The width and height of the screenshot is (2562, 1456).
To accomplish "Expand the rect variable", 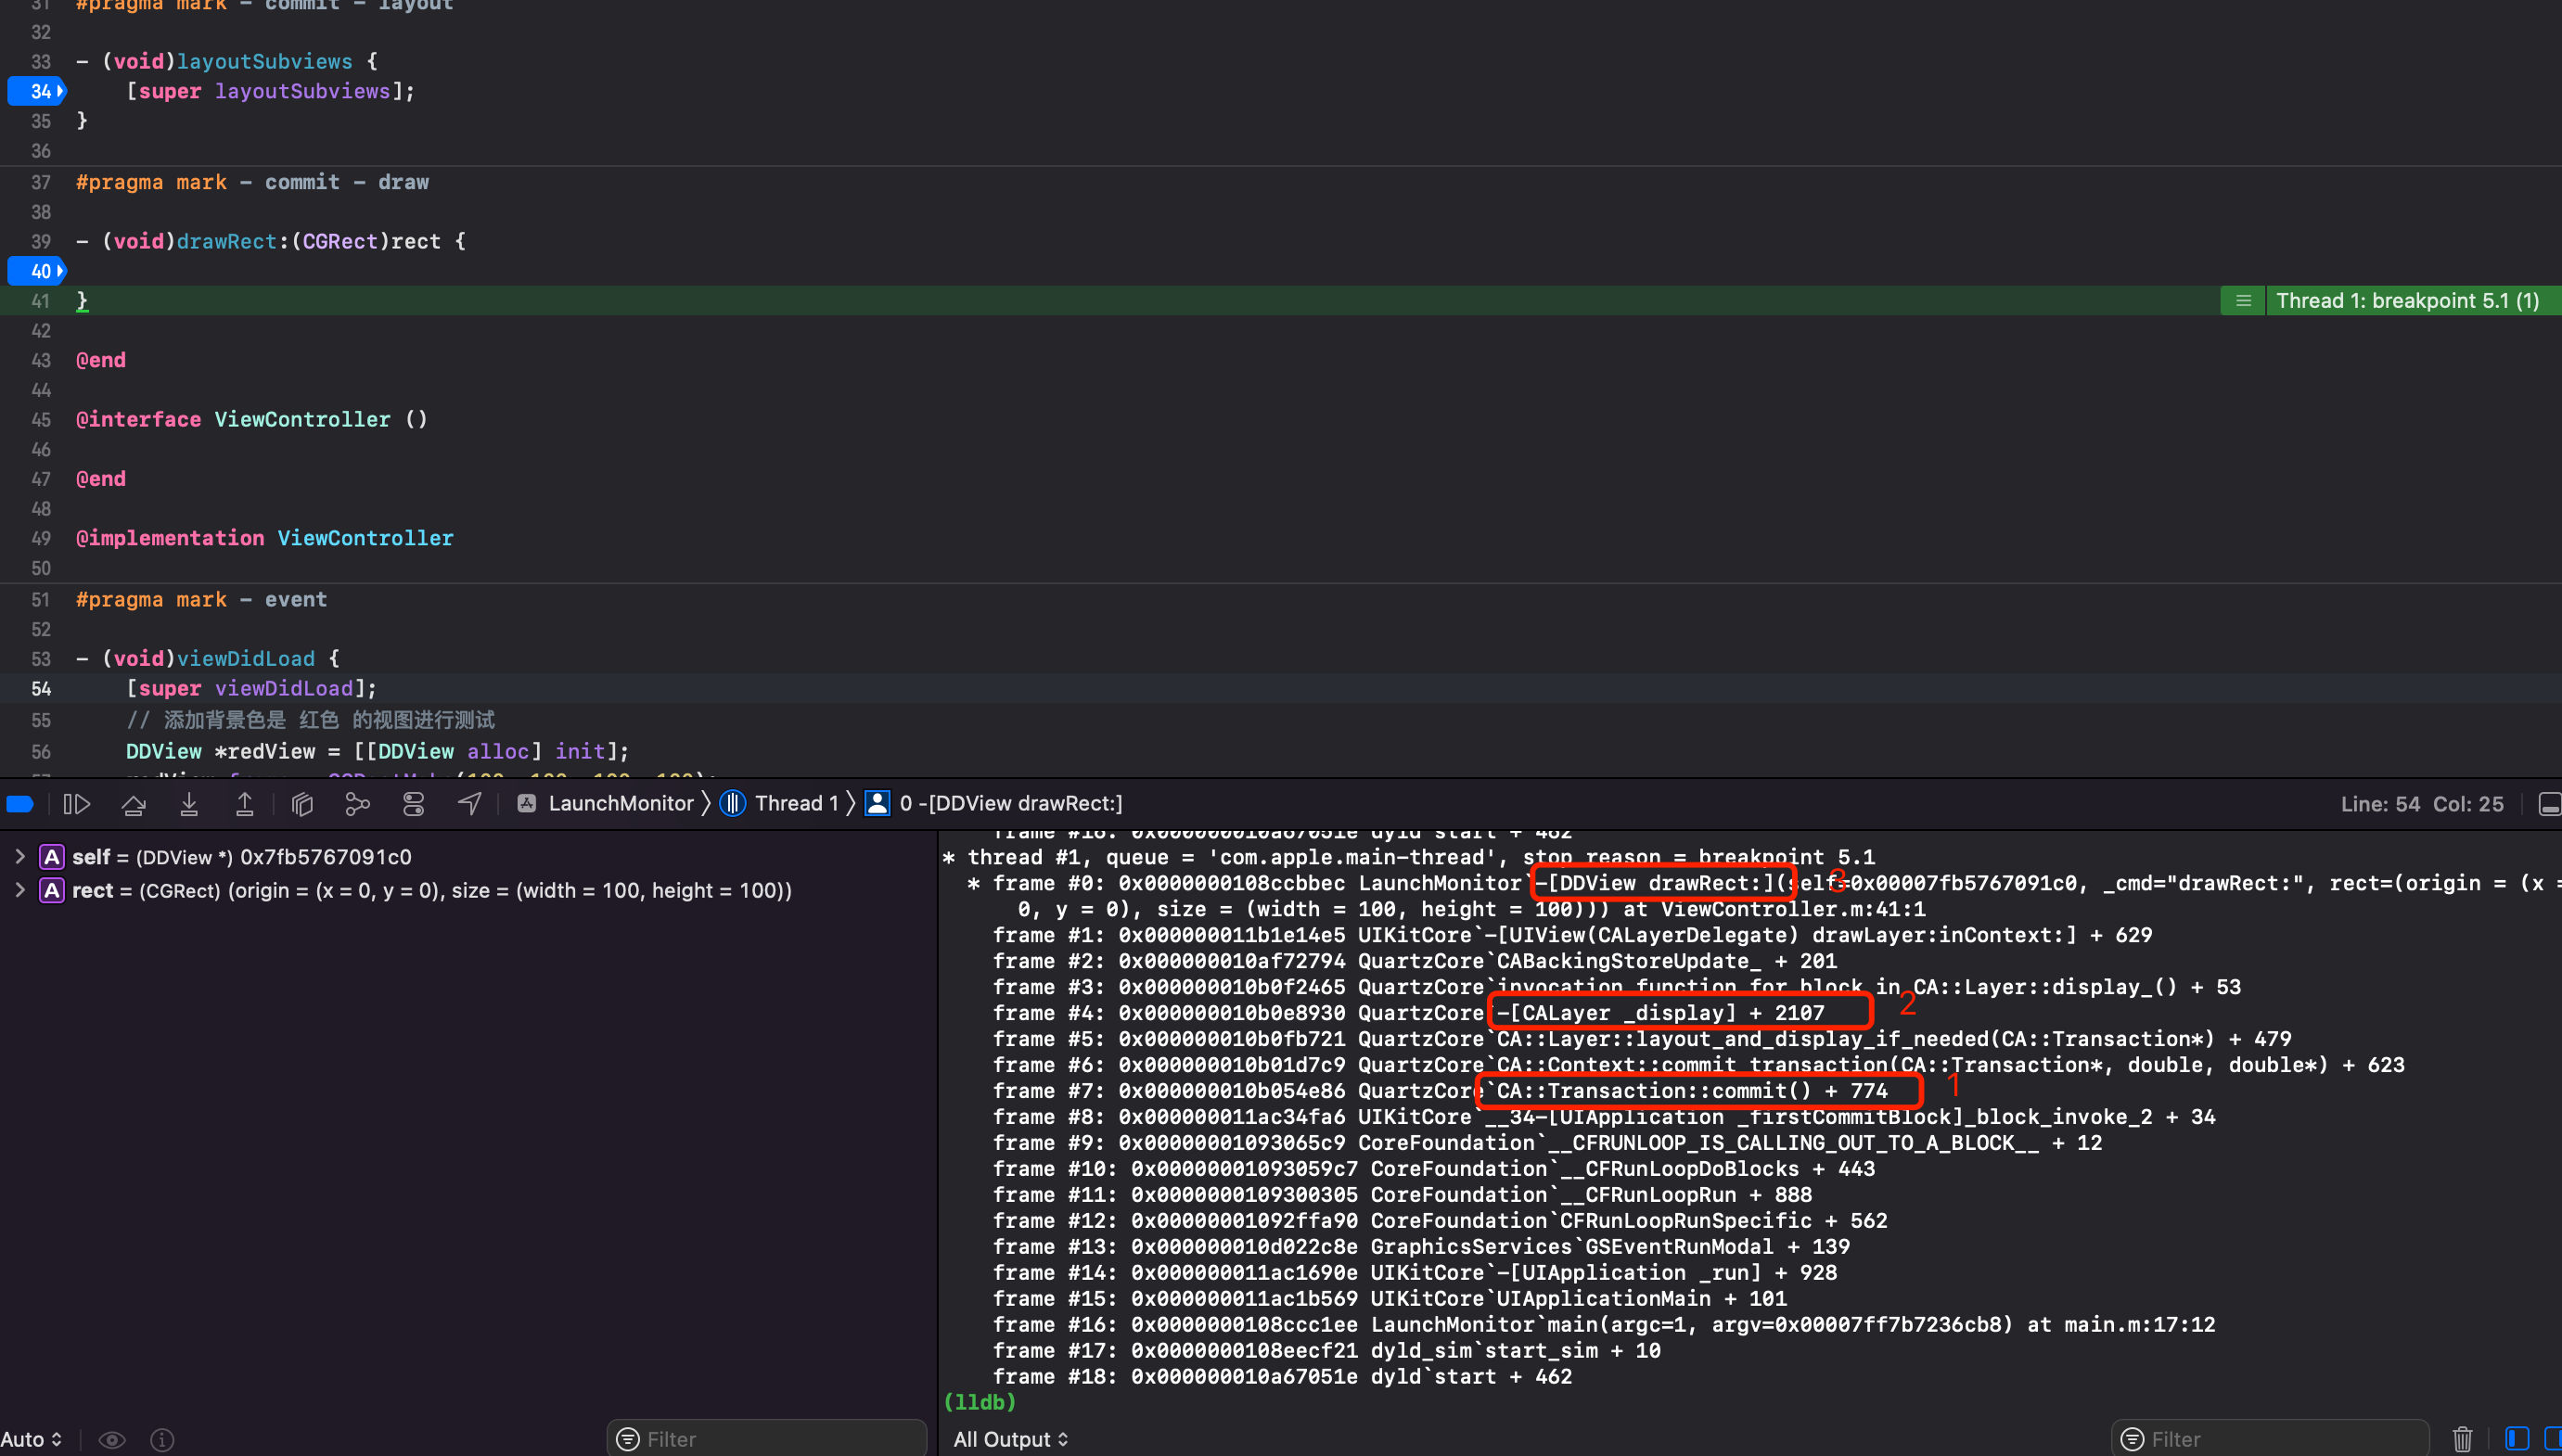I will pos(20,890).
